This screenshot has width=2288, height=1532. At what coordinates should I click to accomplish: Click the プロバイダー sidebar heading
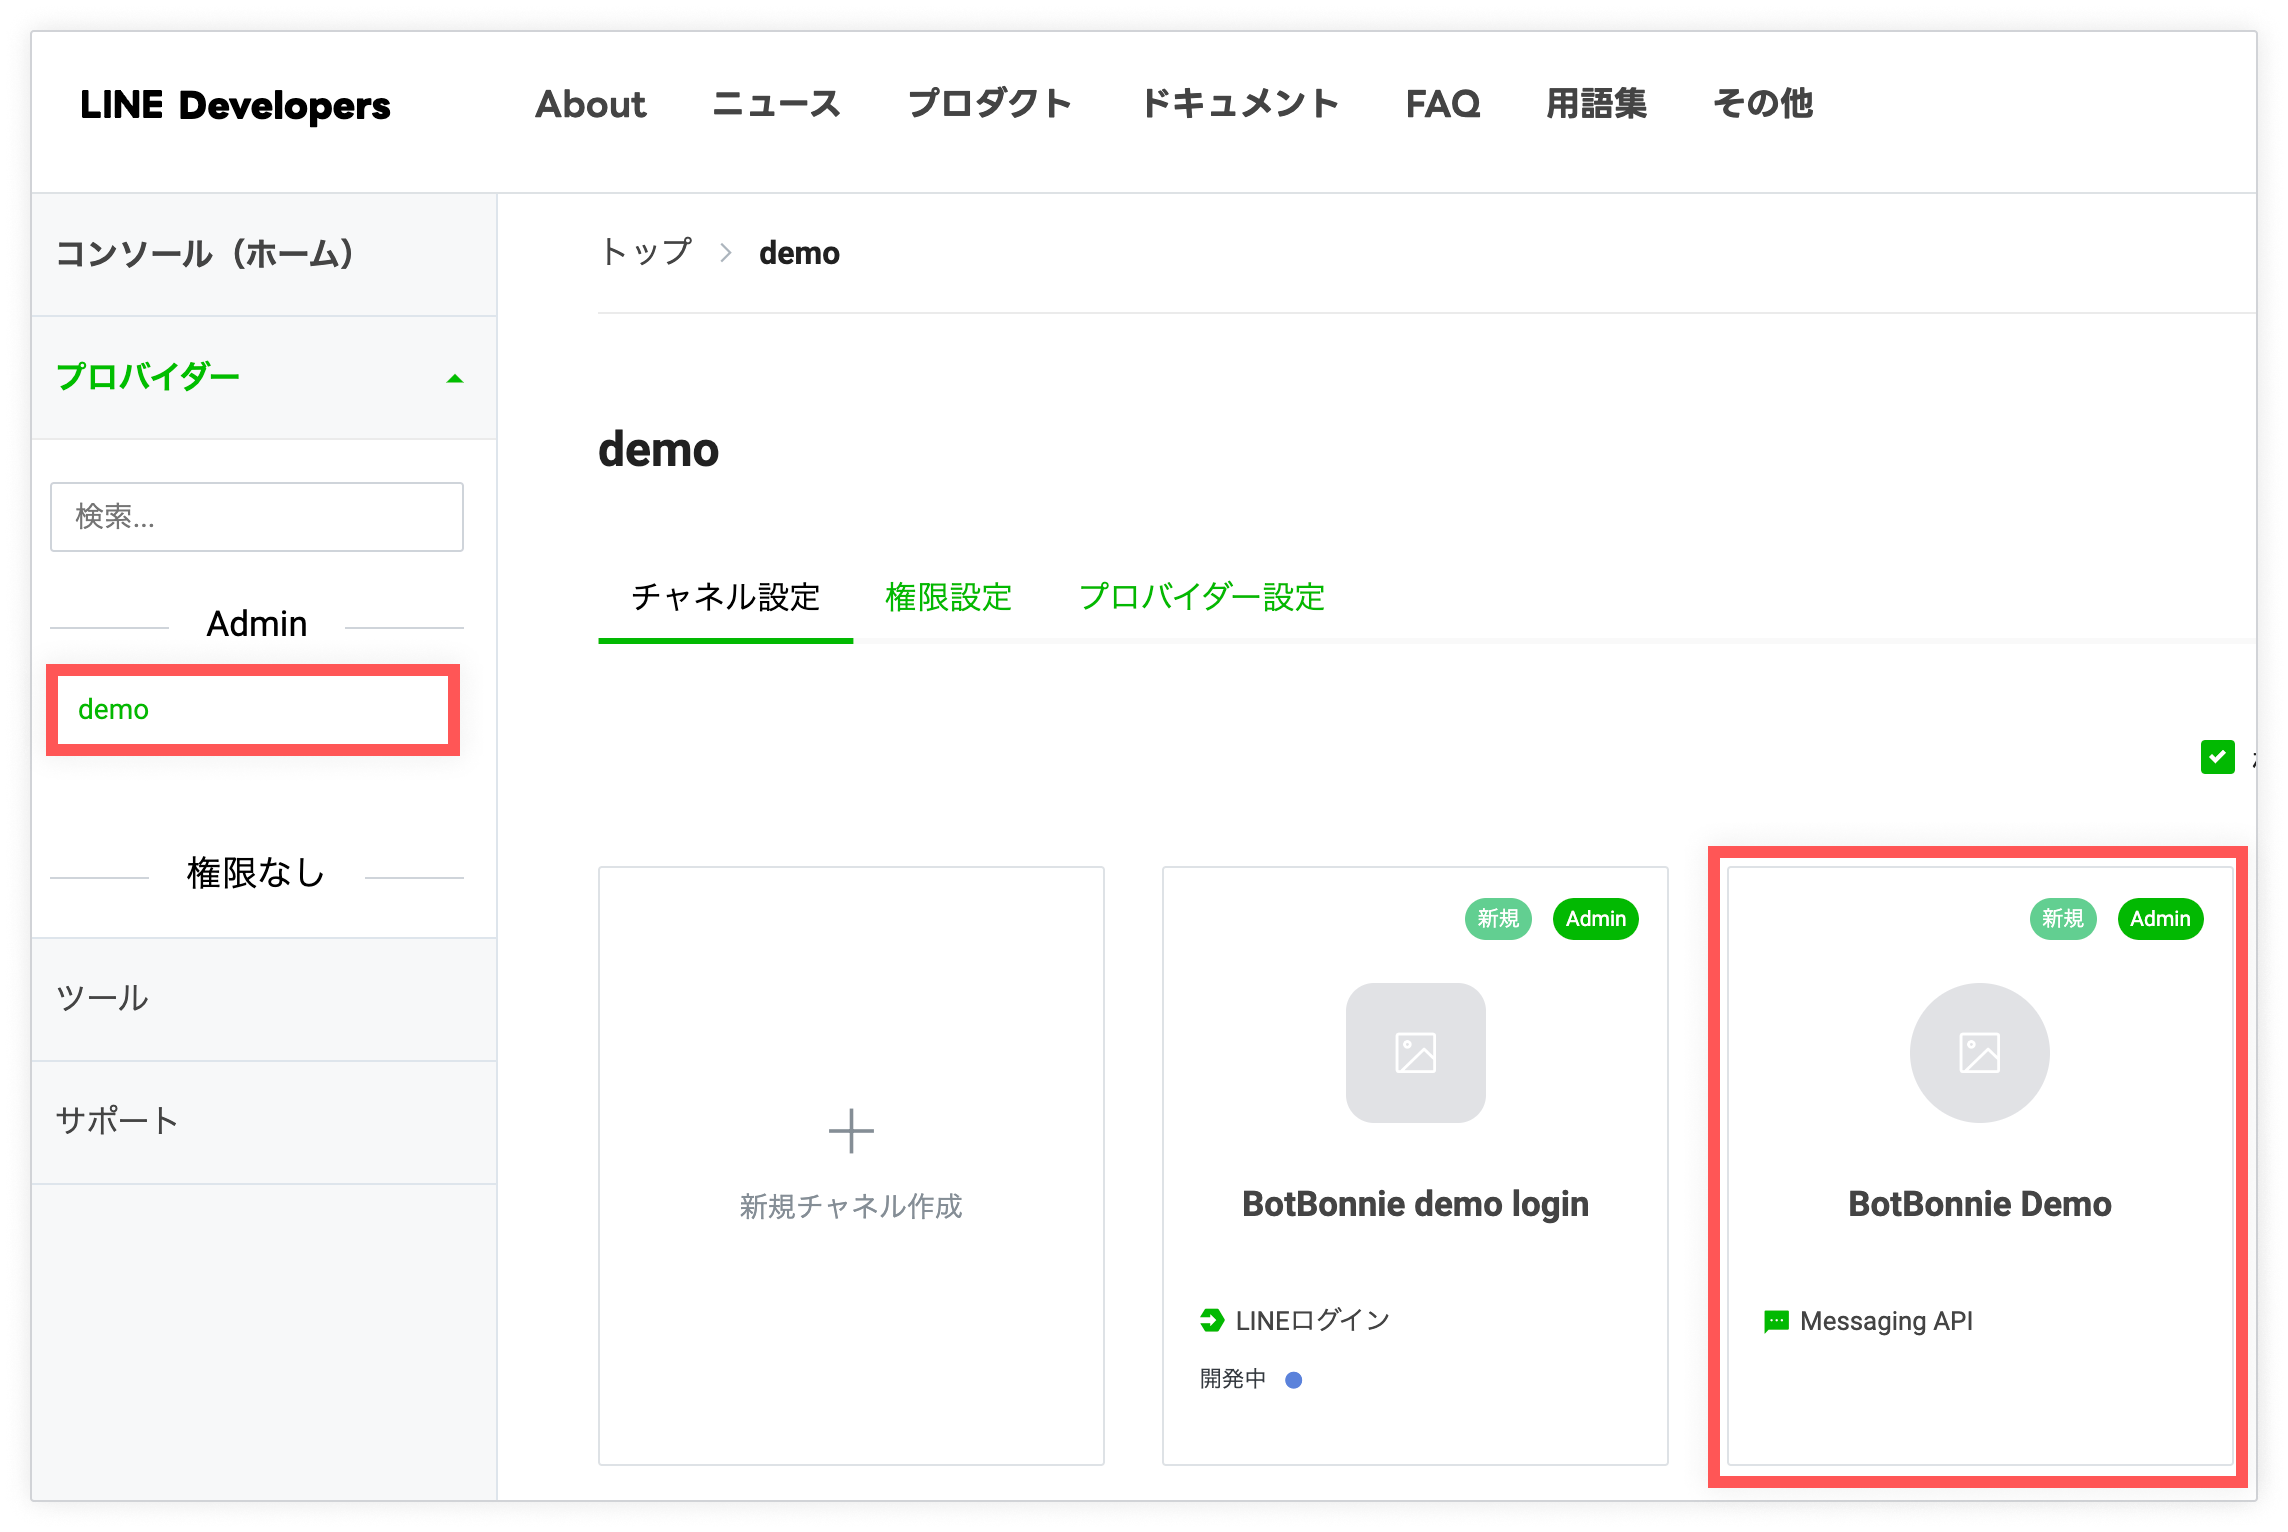148,377
